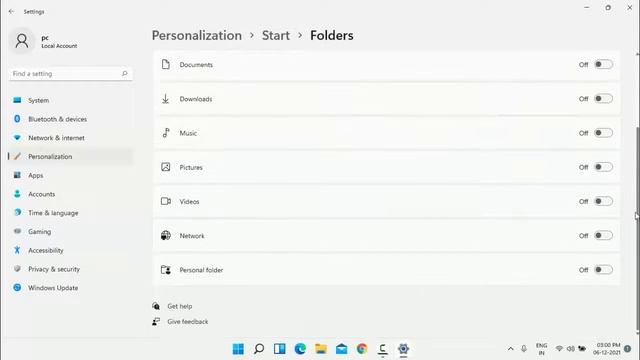Click the pc Local Account name

(x=59, y=42)
